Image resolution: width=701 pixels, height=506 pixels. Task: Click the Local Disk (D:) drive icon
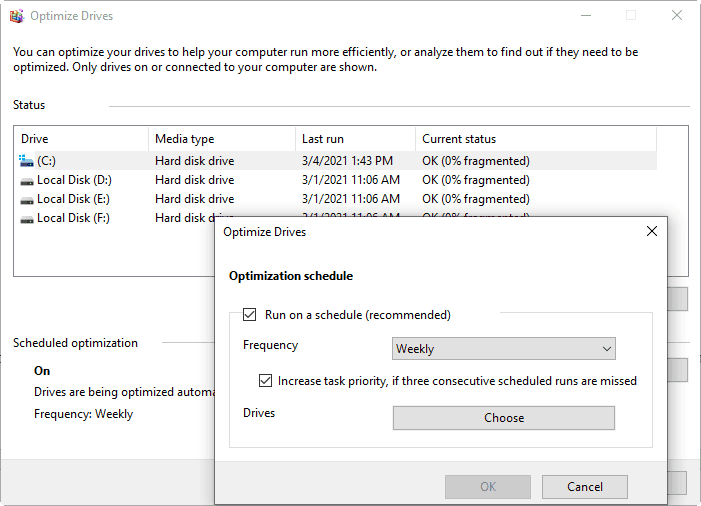(27, 181)
